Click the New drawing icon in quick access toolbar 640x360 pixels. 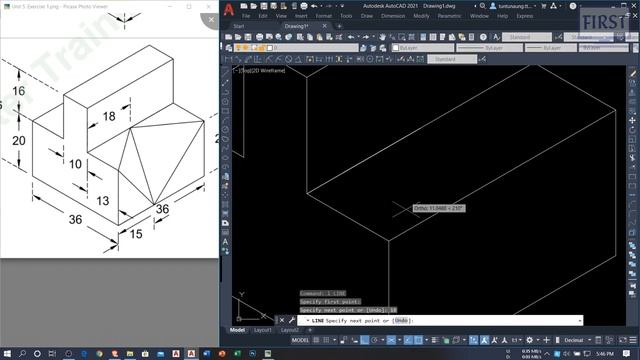pos(244,6)
